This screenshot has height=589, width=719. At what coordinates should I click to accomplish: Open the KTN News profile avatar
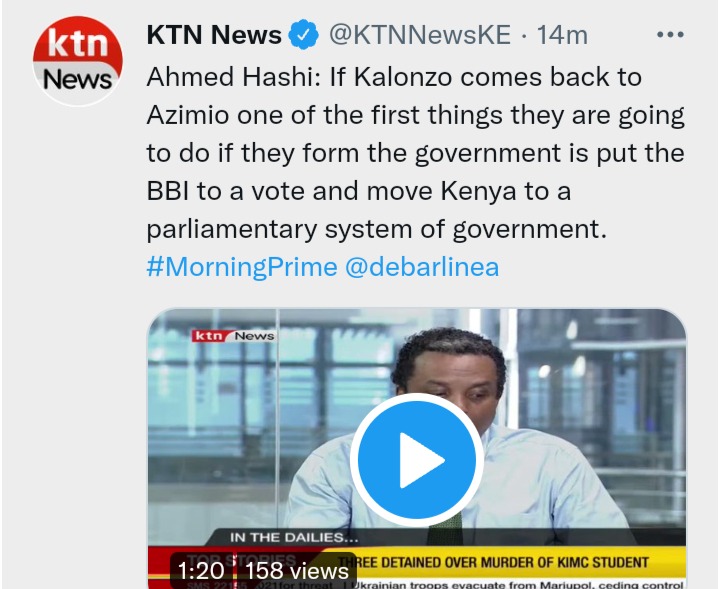pyautogui.click(x=77, y=61)
